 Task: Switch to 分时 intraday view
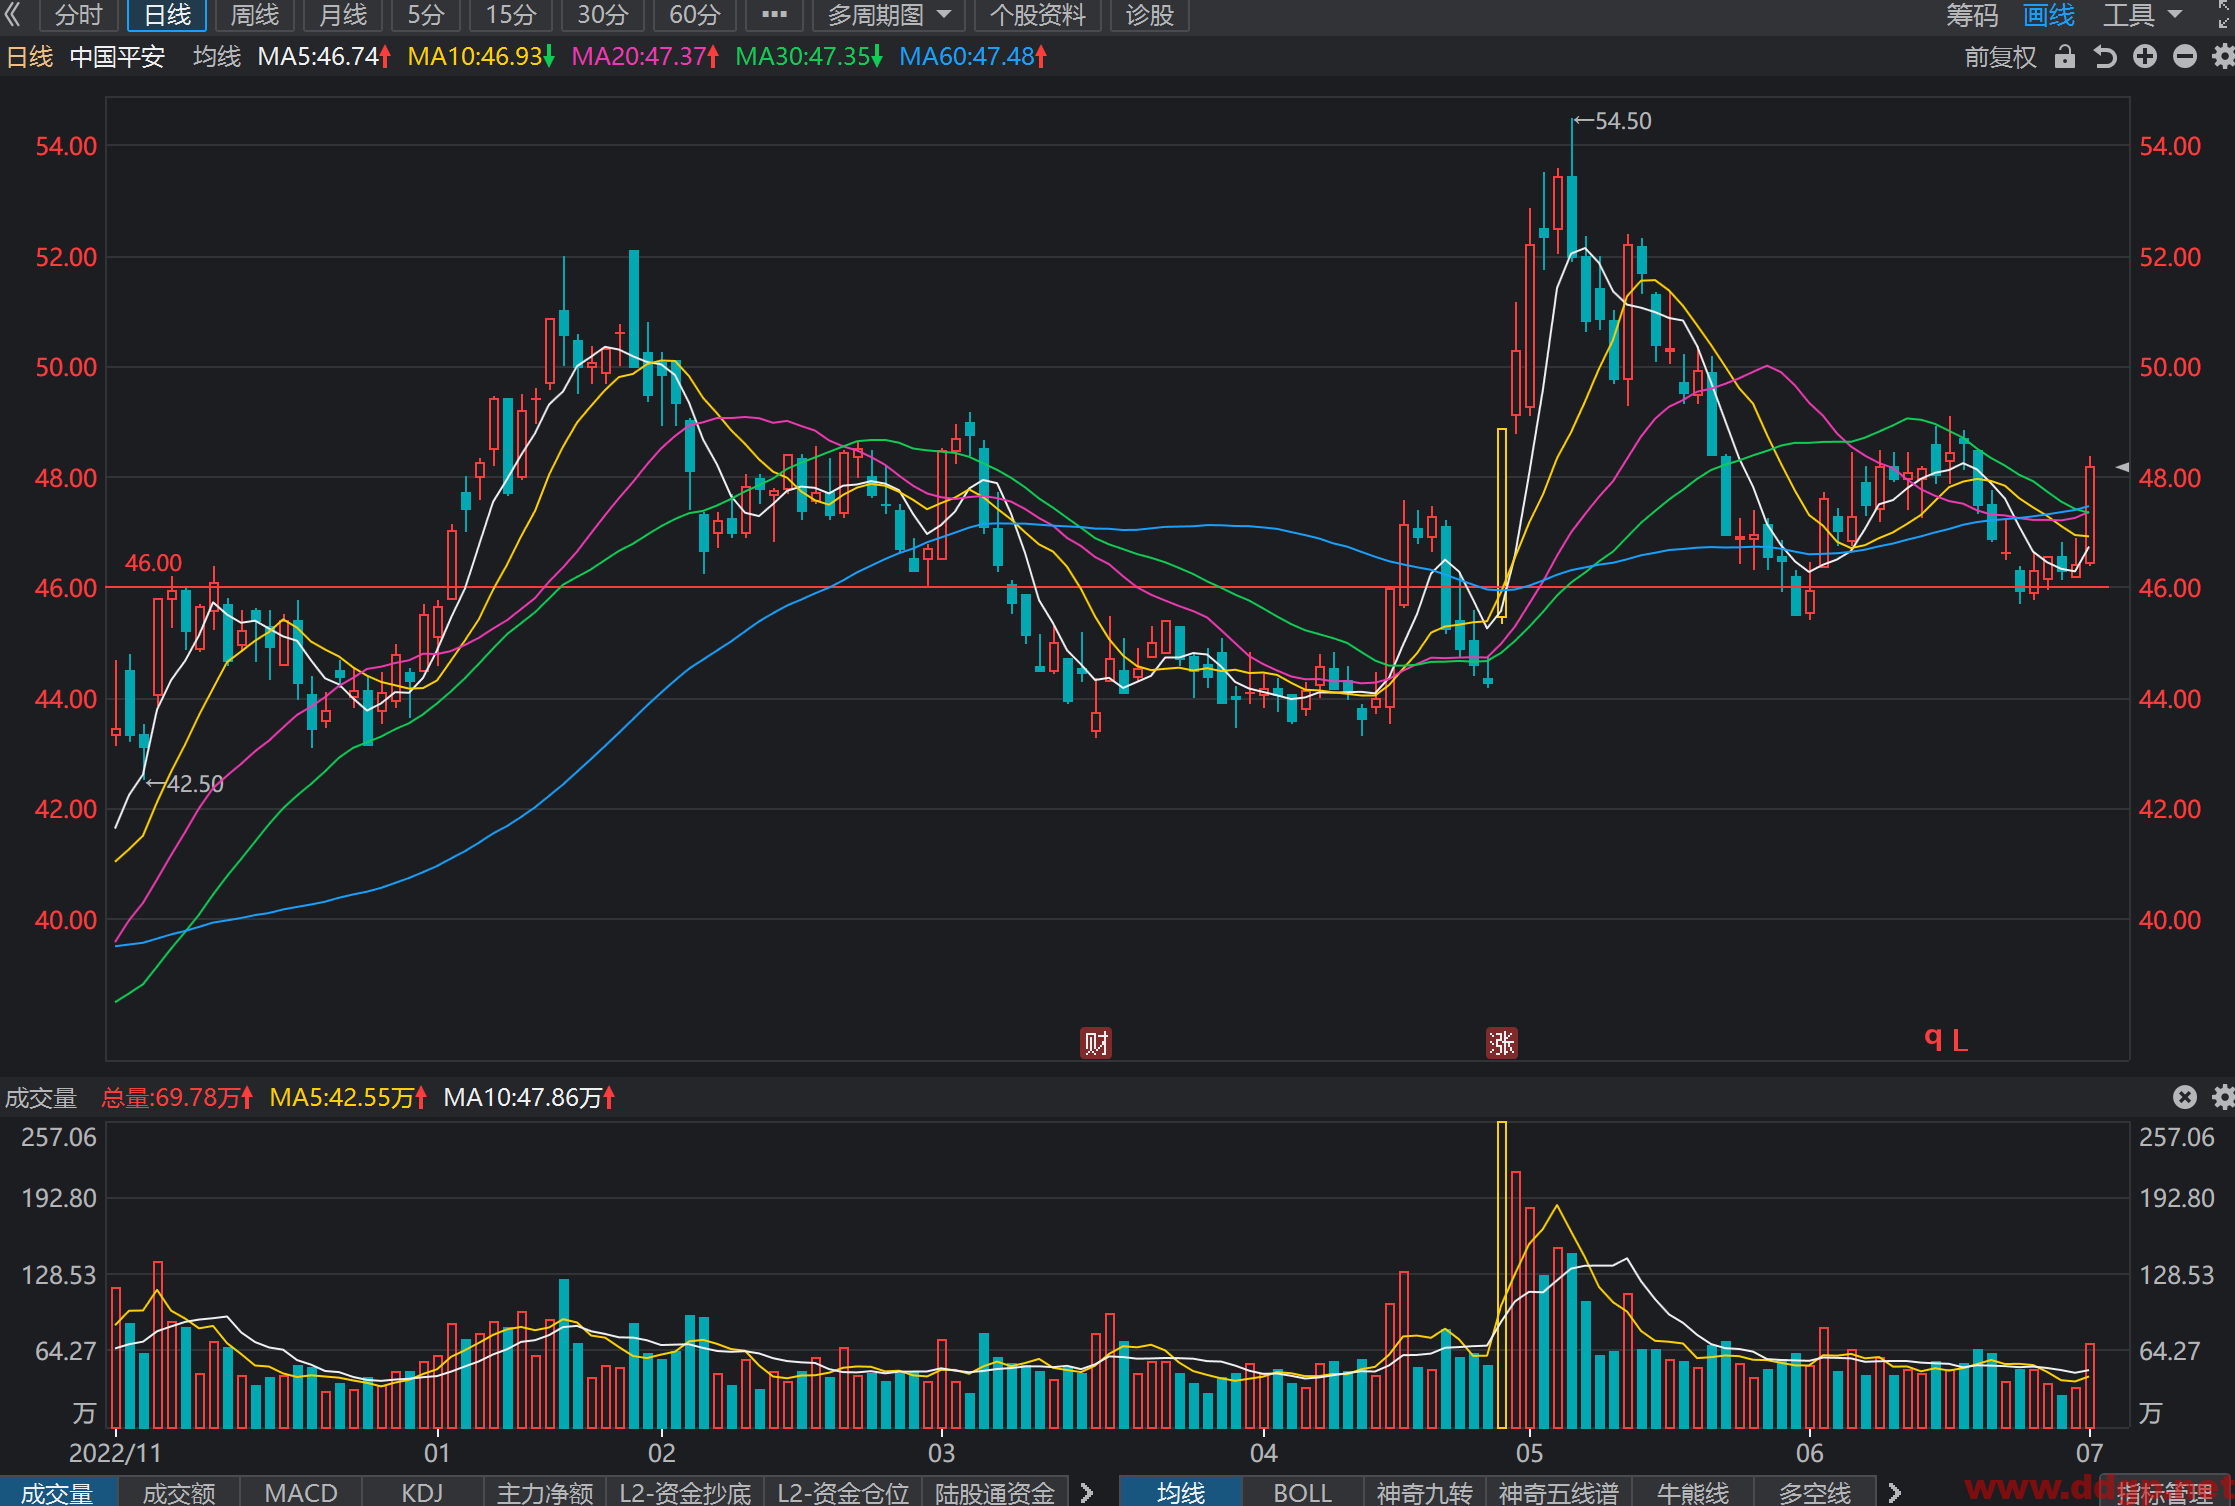(79, 14)
